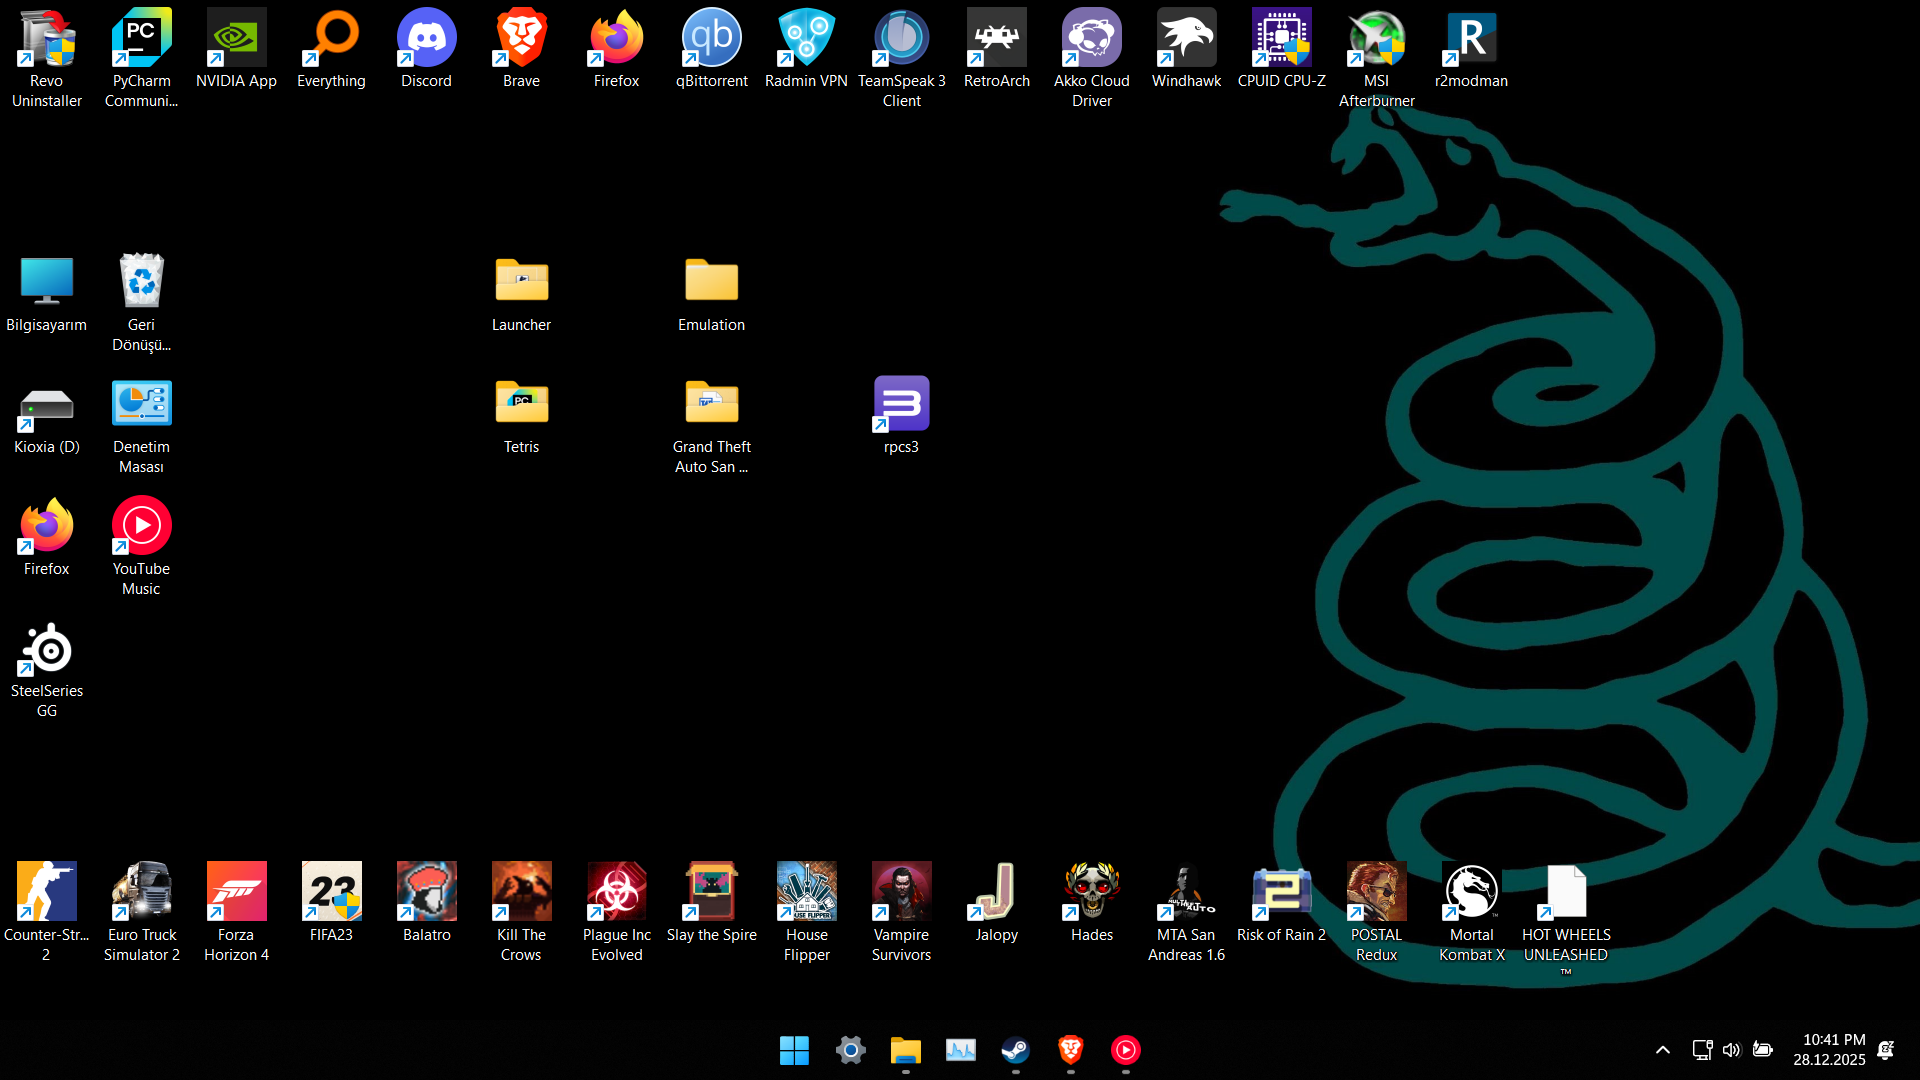
Task: Open the notification center bell icon
Action: [1886, 1050]
